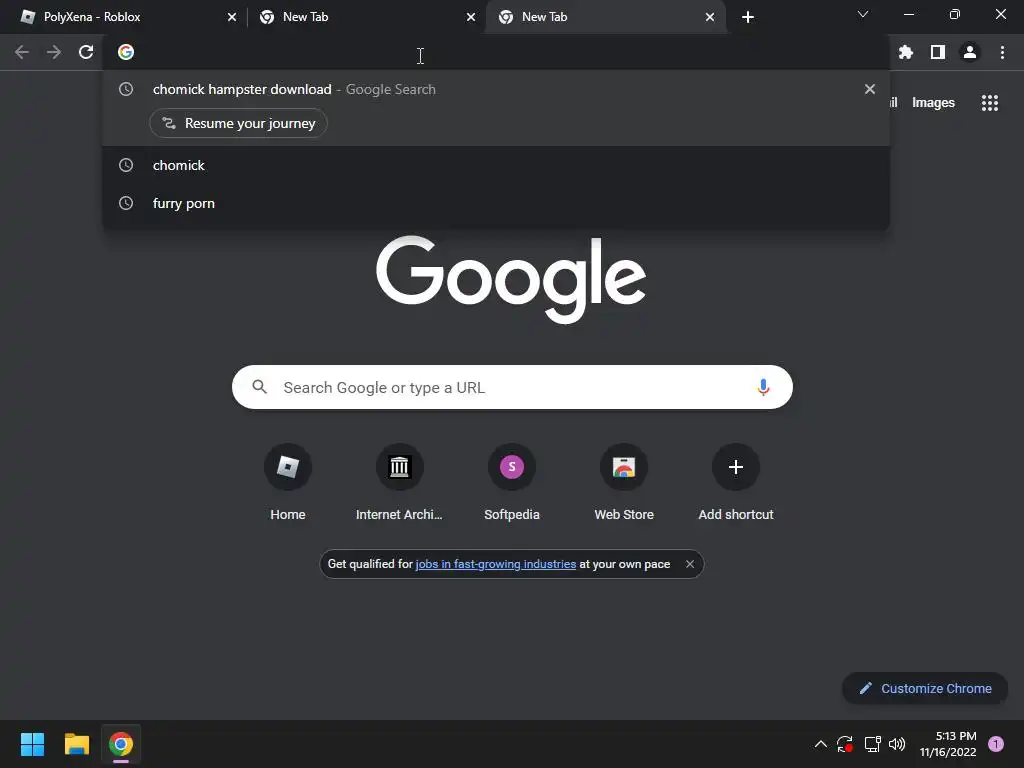The height and width of the screenshot is (768, 1024).
Task: Go forward with the forward arrow
Action: (54, 52)
